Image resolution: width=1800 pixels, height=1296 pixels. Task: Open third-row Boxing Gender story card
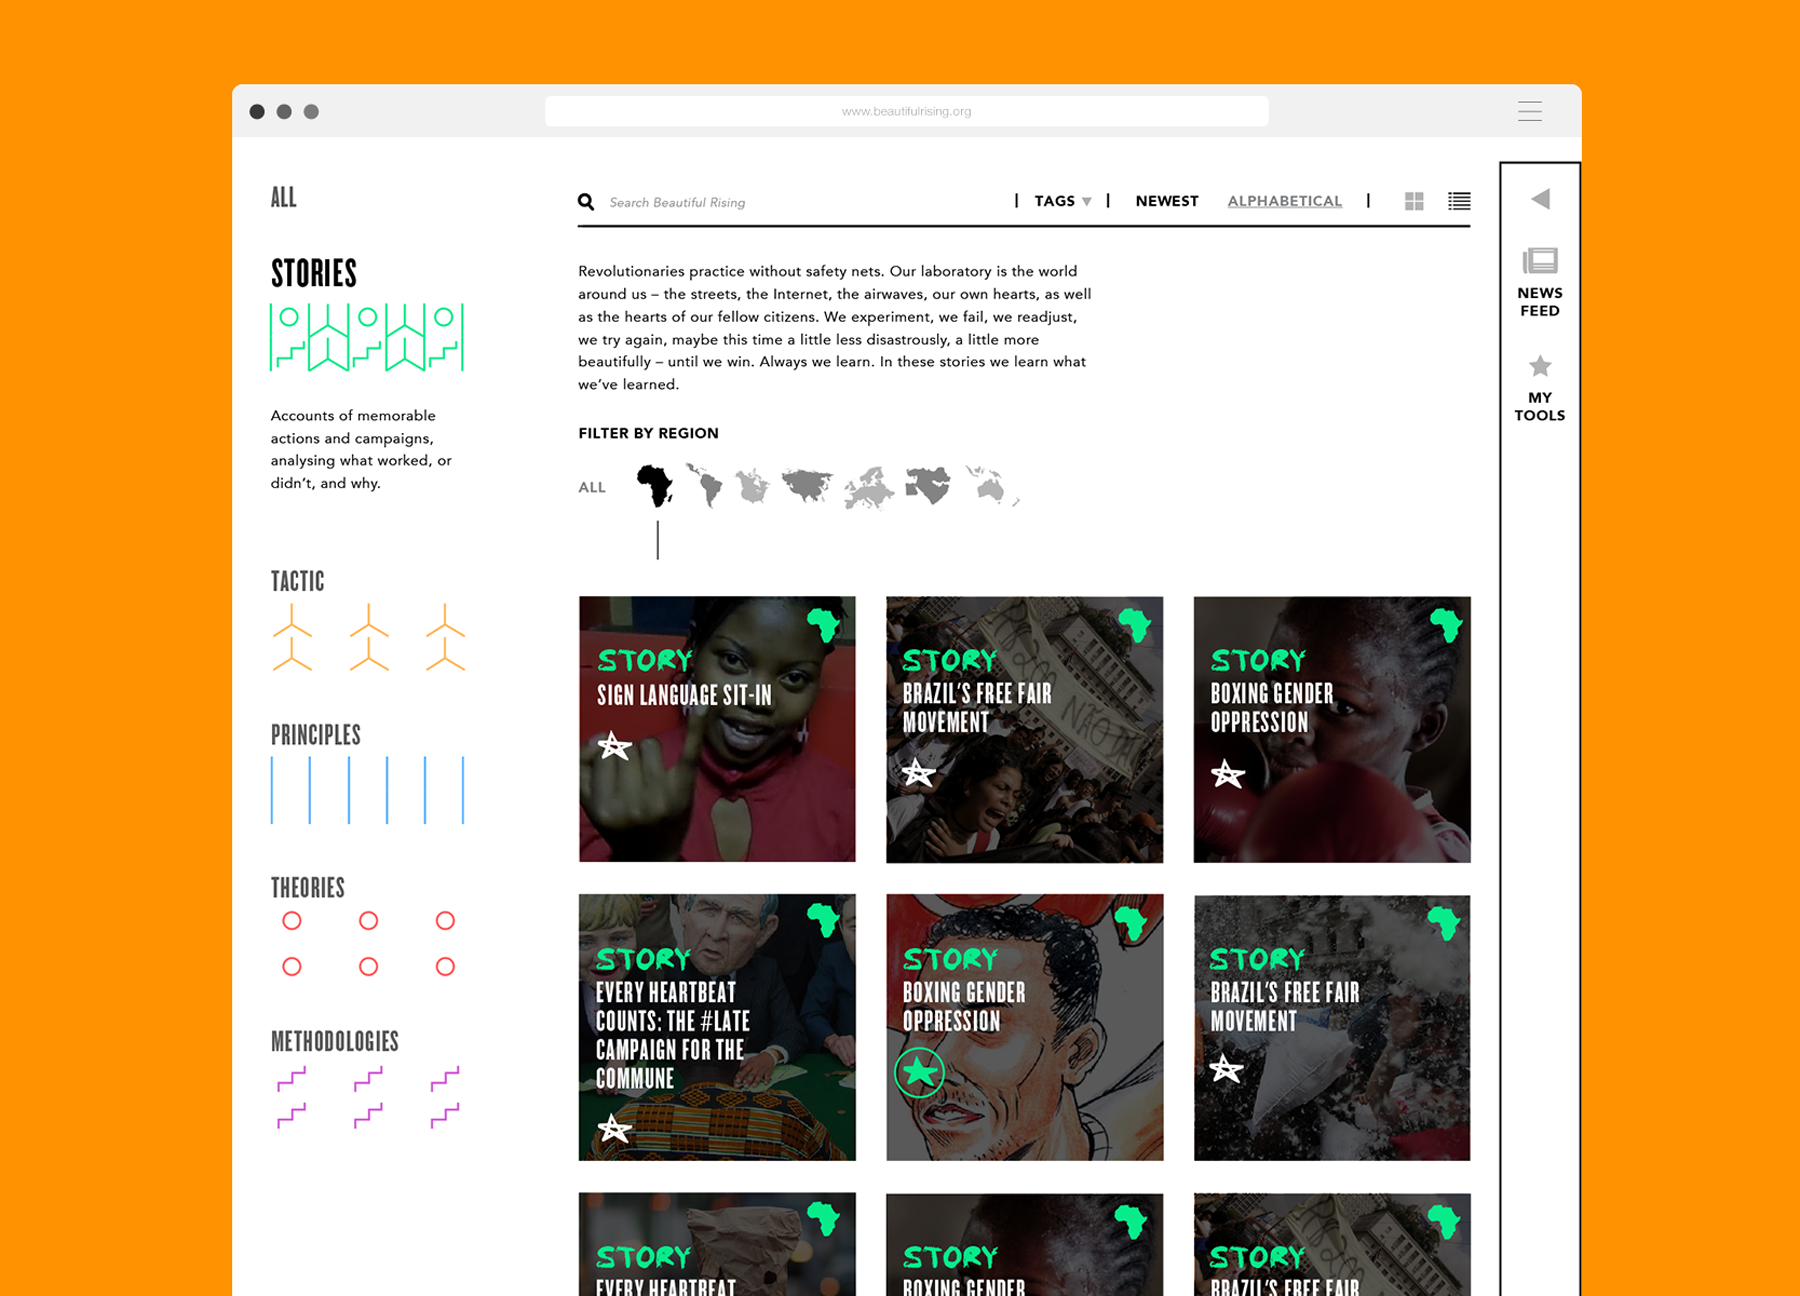(x=1025, y=1244)
